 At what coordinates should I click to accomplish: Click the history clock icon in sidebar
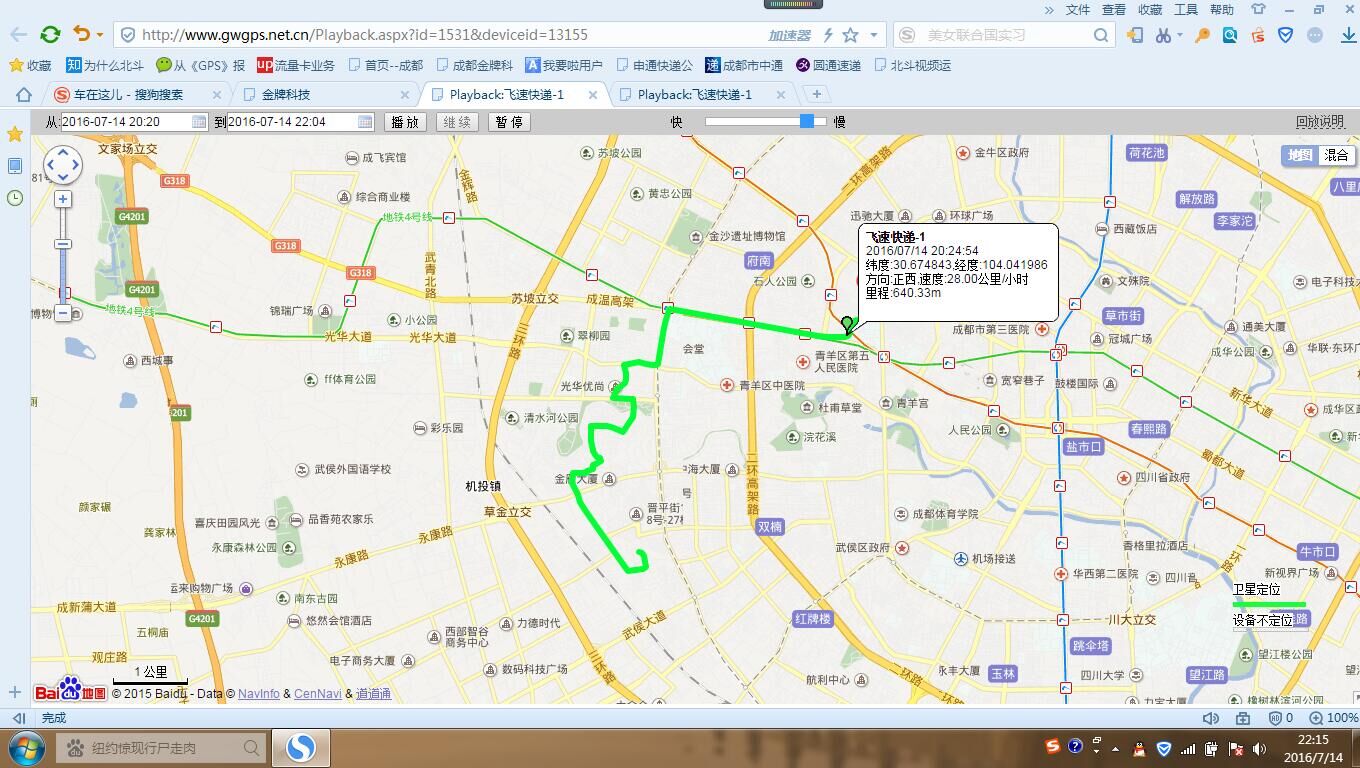tap(15, 198)
